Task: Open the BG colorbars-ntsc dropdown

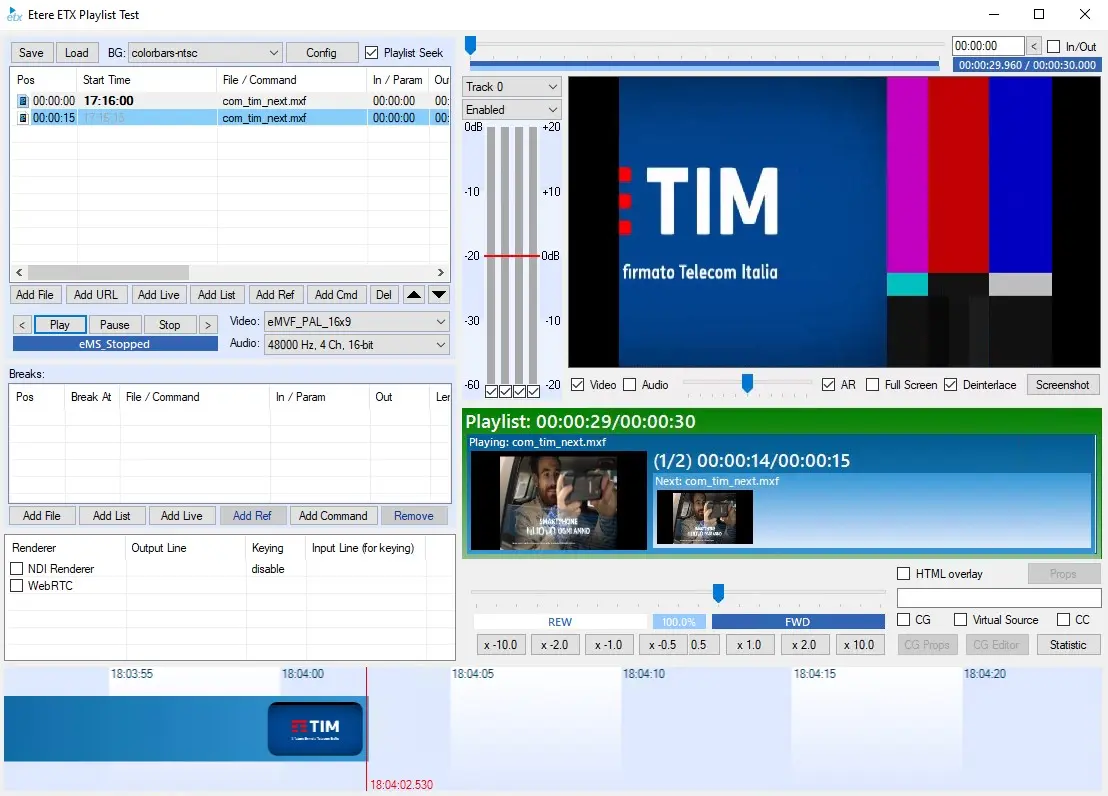Action: tap(205, 53)
